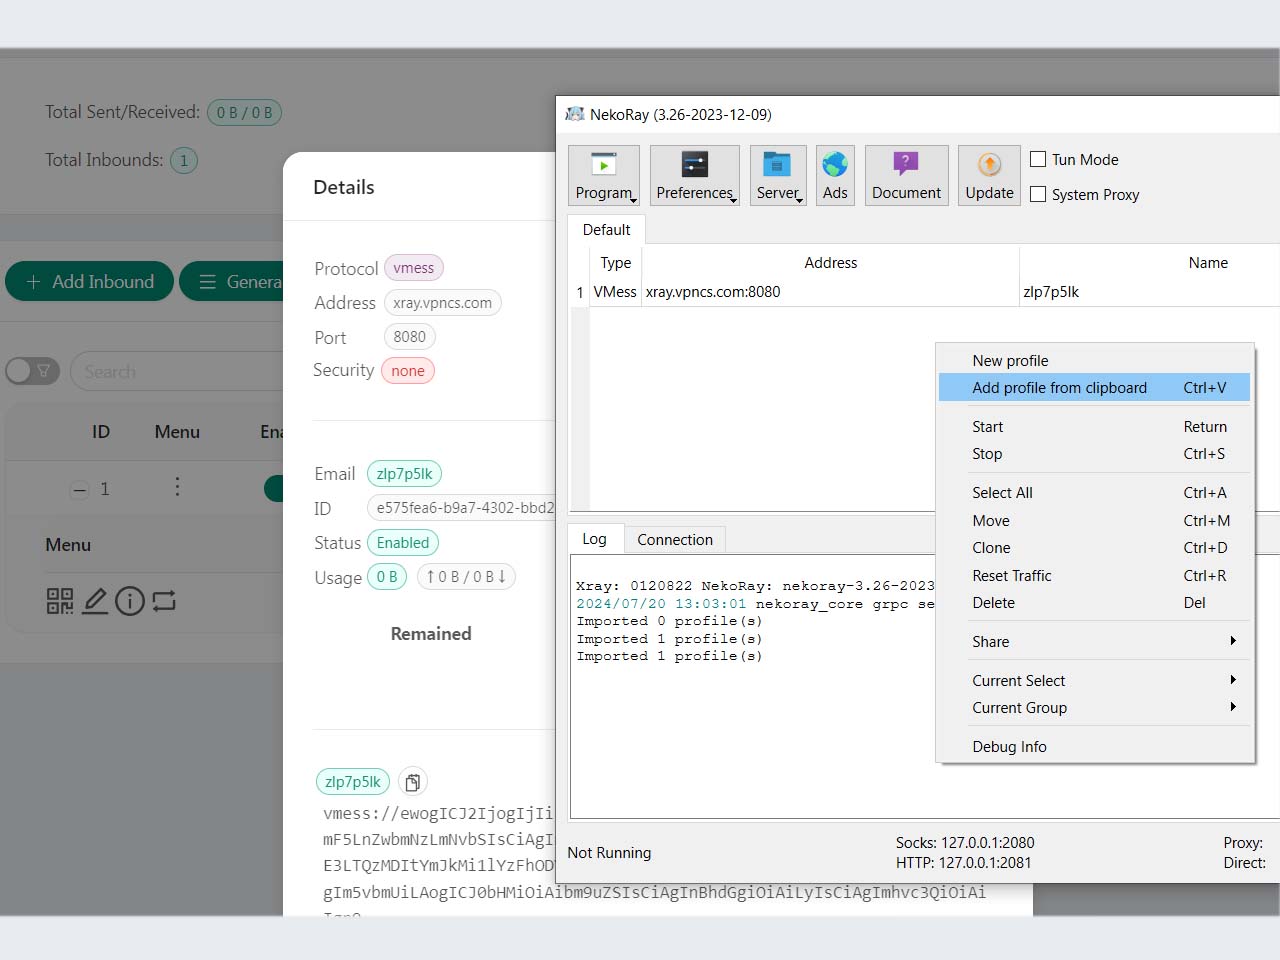Screen dimensions: 1280x960
Task: Open the Program toolbar menu in NekoRay
Action: [604, 176]
